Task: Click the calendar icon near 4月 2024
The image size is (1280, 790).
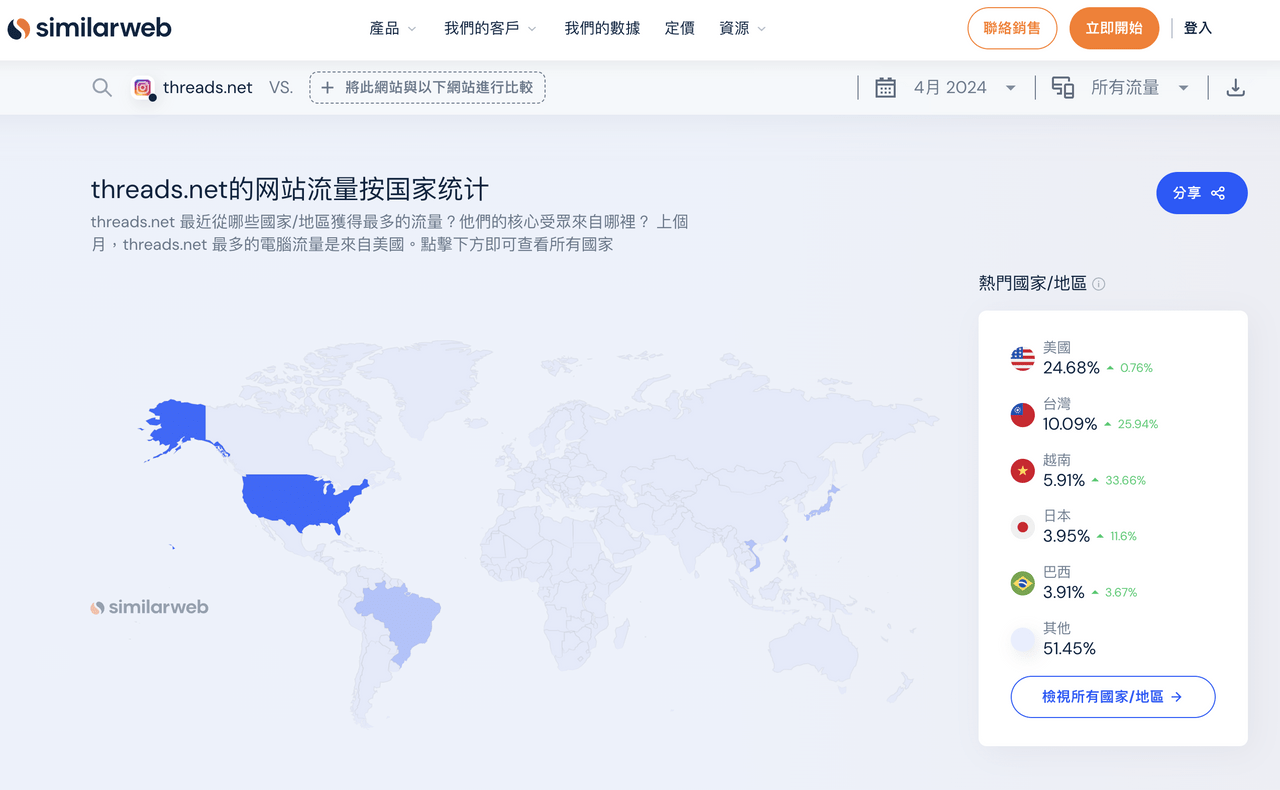Action: [x=885, y=87]
